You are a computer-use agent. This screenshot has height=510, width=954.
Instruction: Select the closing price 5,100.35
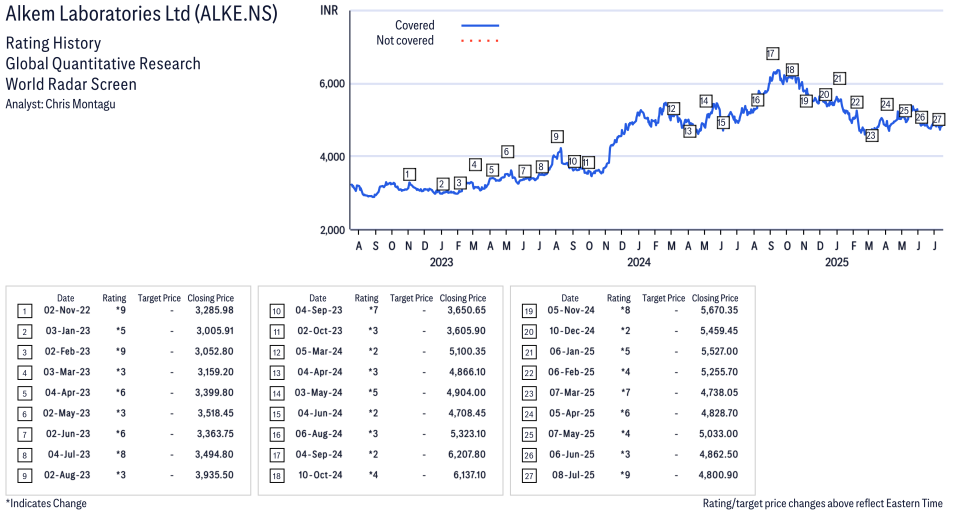467,352
